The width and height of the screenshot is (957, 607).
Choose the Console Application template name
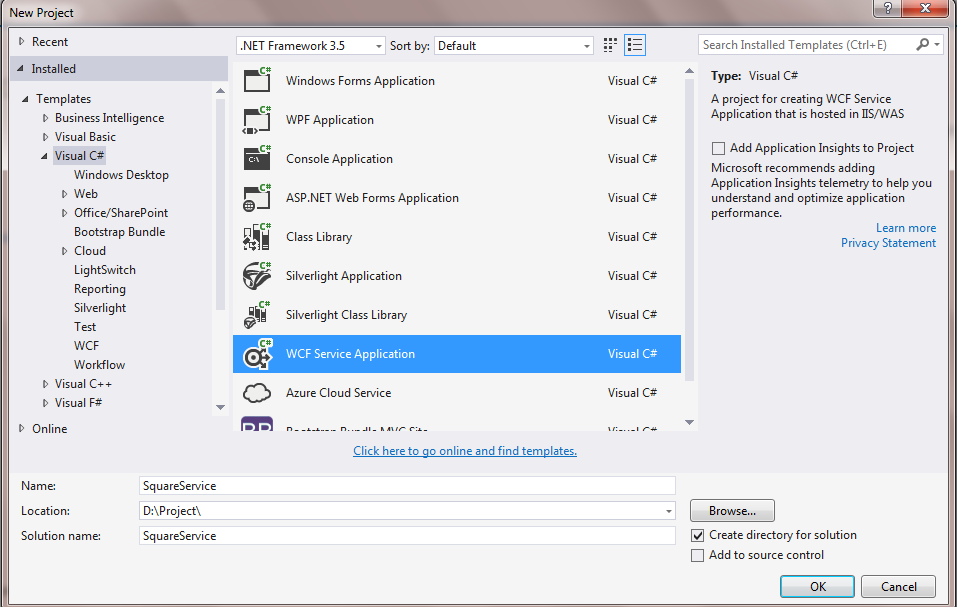coord(339,159)
